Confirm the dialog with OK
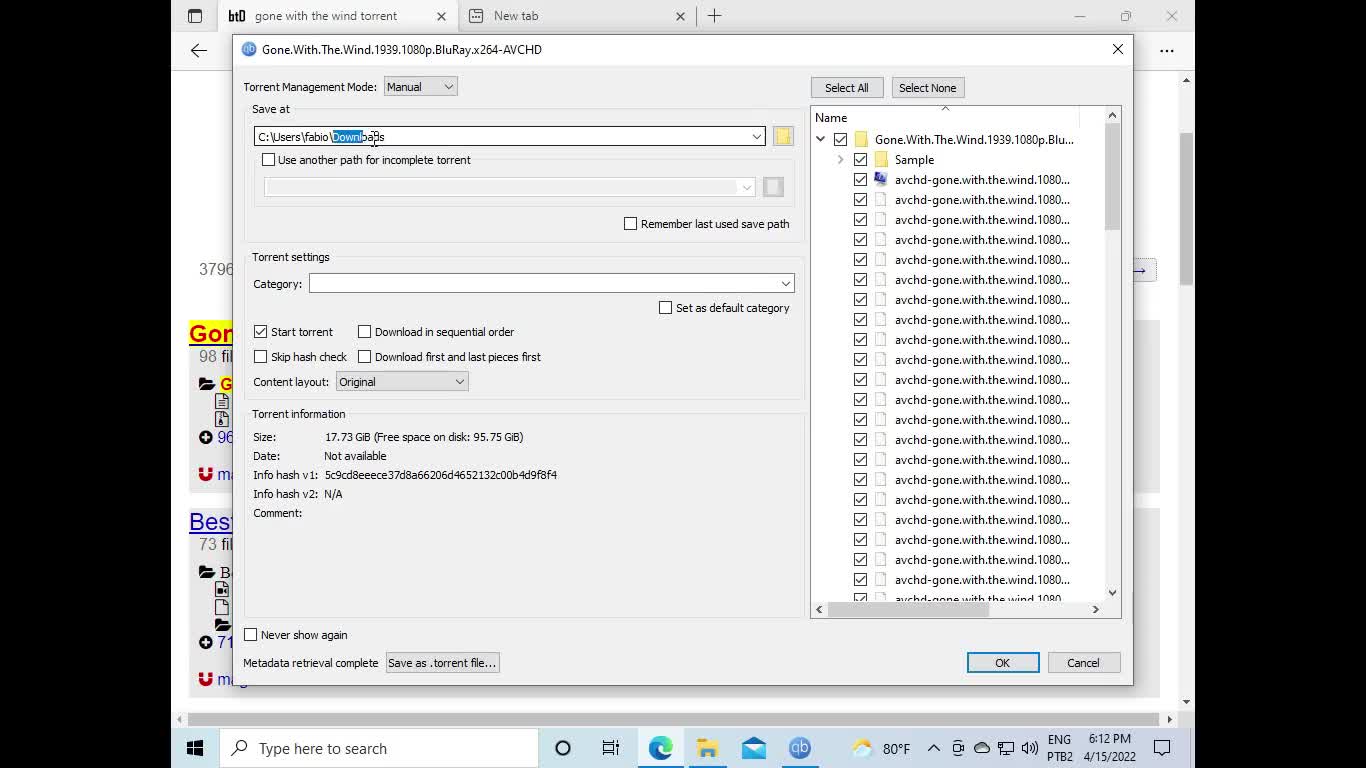1366x768 pixels. pos(1003,663)
